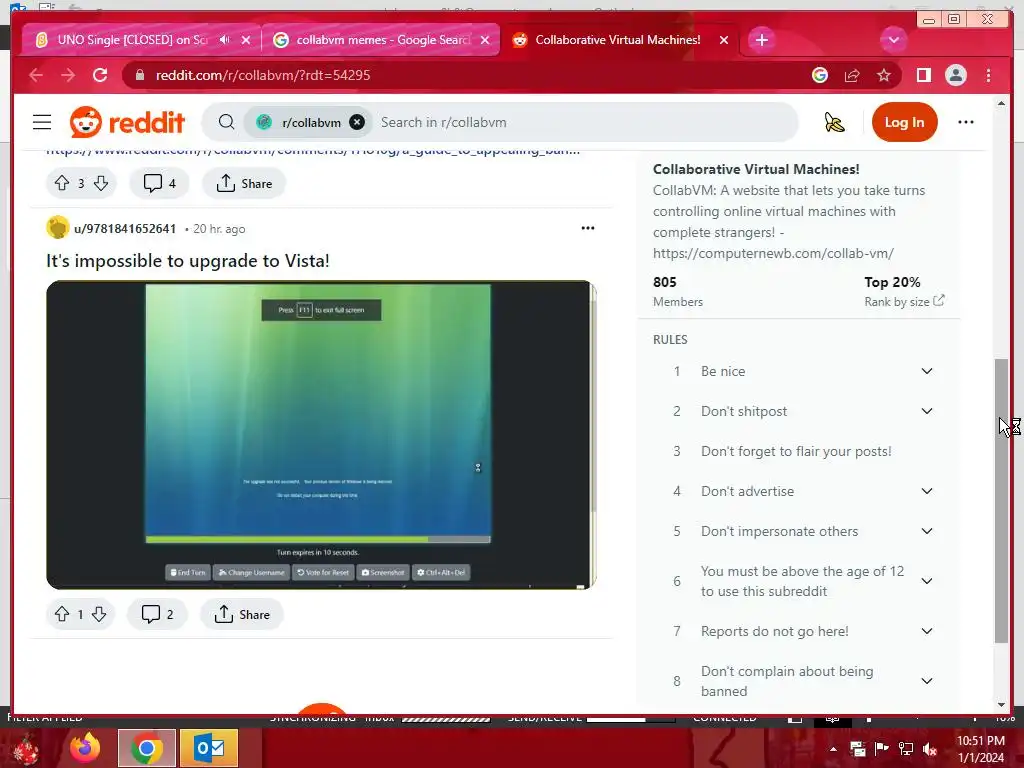
Task: Close the Collaborative Virtual Machines tab
Action: click(x=724, y=40)
